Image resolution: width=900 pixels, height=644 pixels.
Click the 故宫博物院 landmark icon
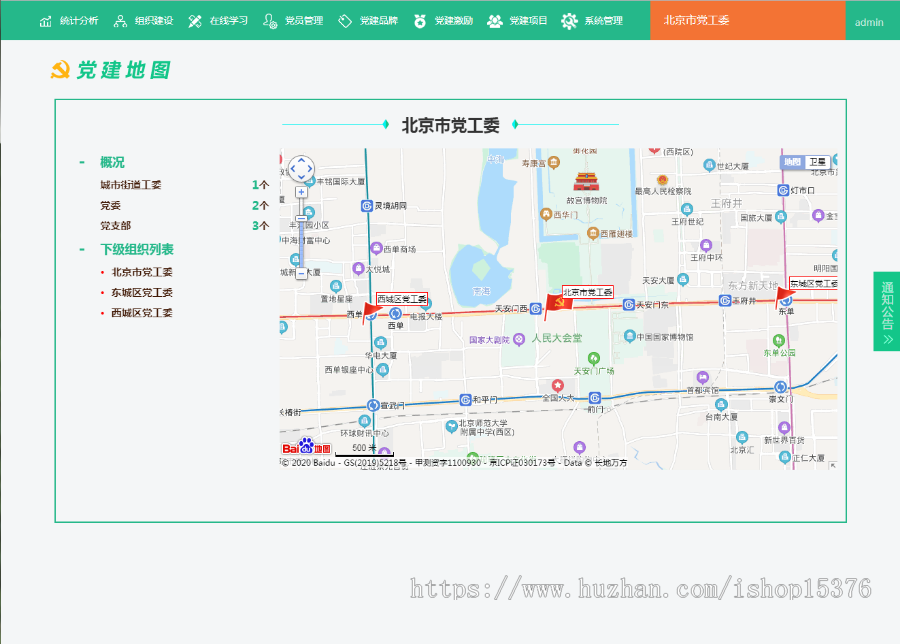click(x=587, y=181)
